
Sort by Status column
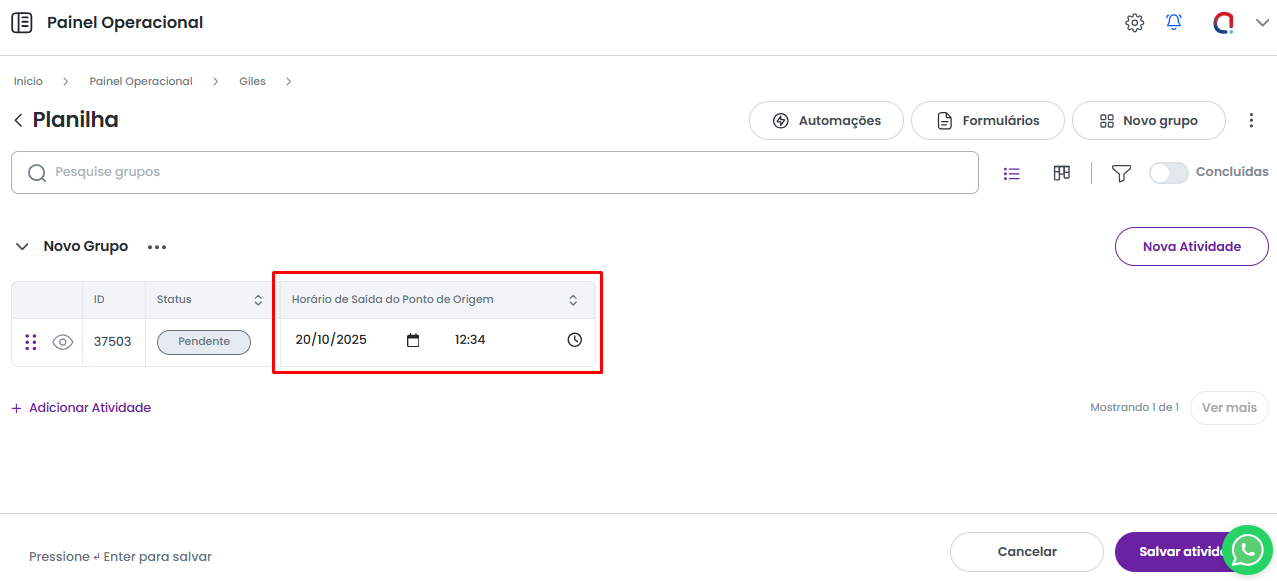tap(257, 299)
